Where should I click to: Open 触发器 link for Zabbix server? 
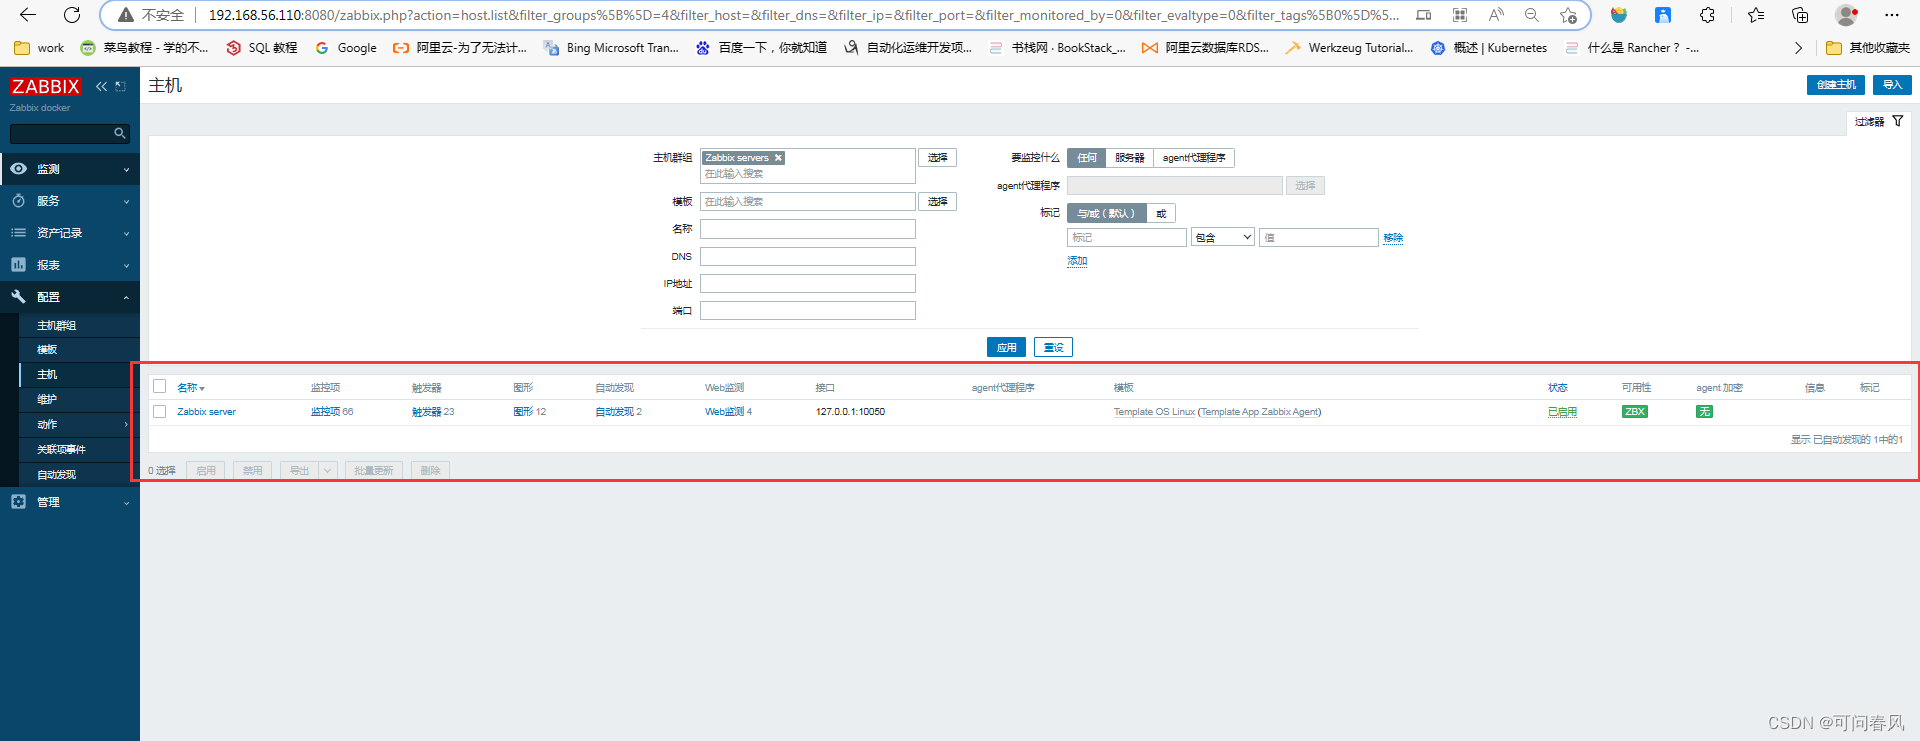(x=426, y=412)
